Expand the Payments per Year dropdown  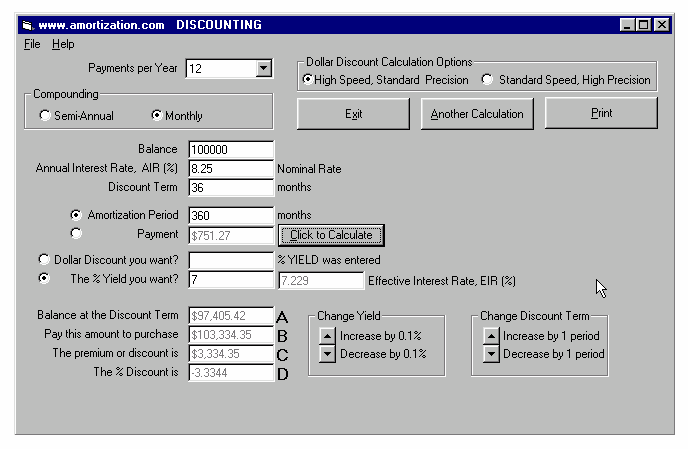264,69
